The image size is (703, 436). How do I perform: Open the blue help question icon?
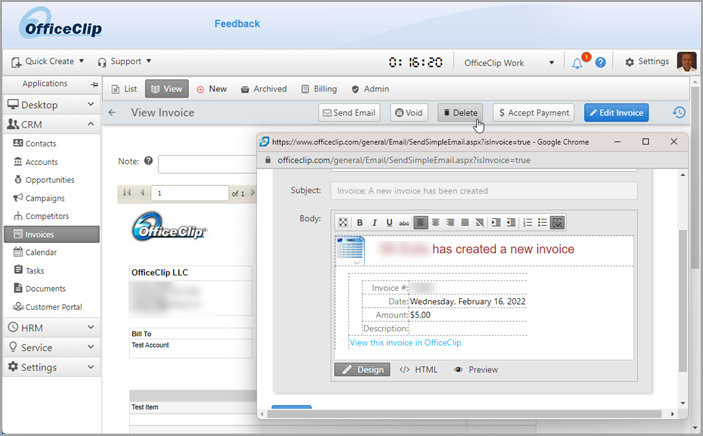[x=600, y=62]
